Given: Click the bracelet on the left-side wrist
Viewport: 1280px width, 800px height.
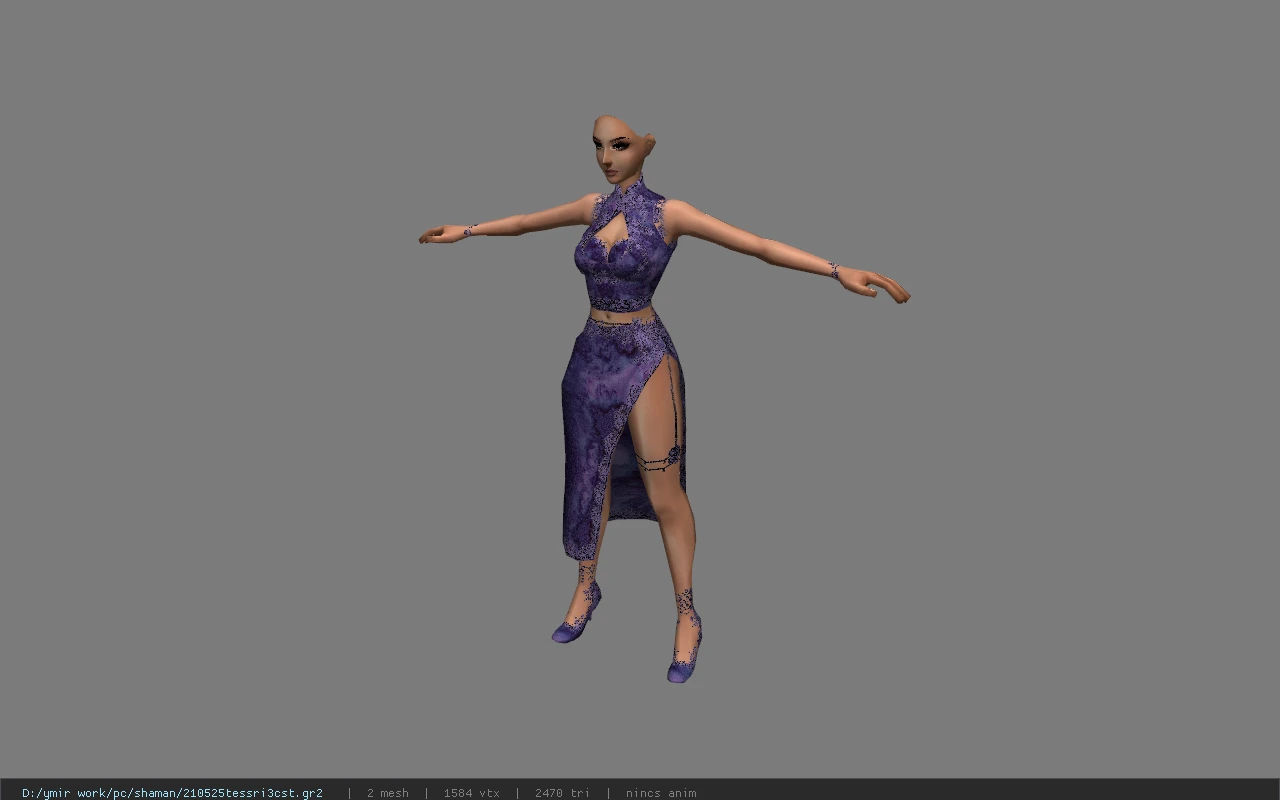Looking at the screenshot, I should pyautogui.click(x=468, y=231).
